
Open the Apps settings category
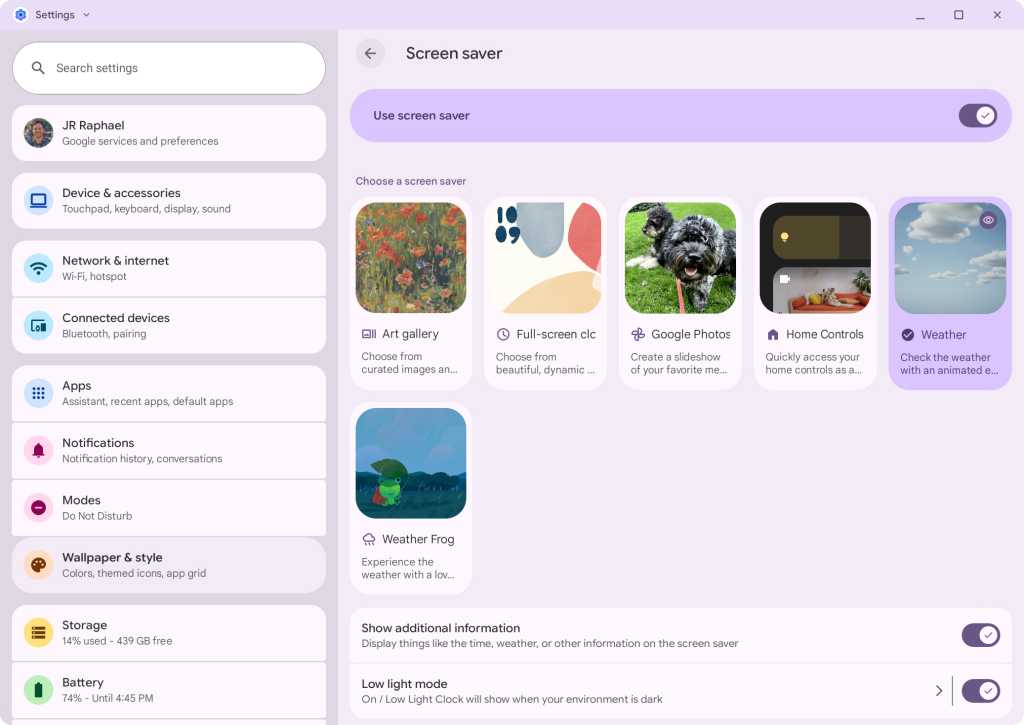coord(168,394)
